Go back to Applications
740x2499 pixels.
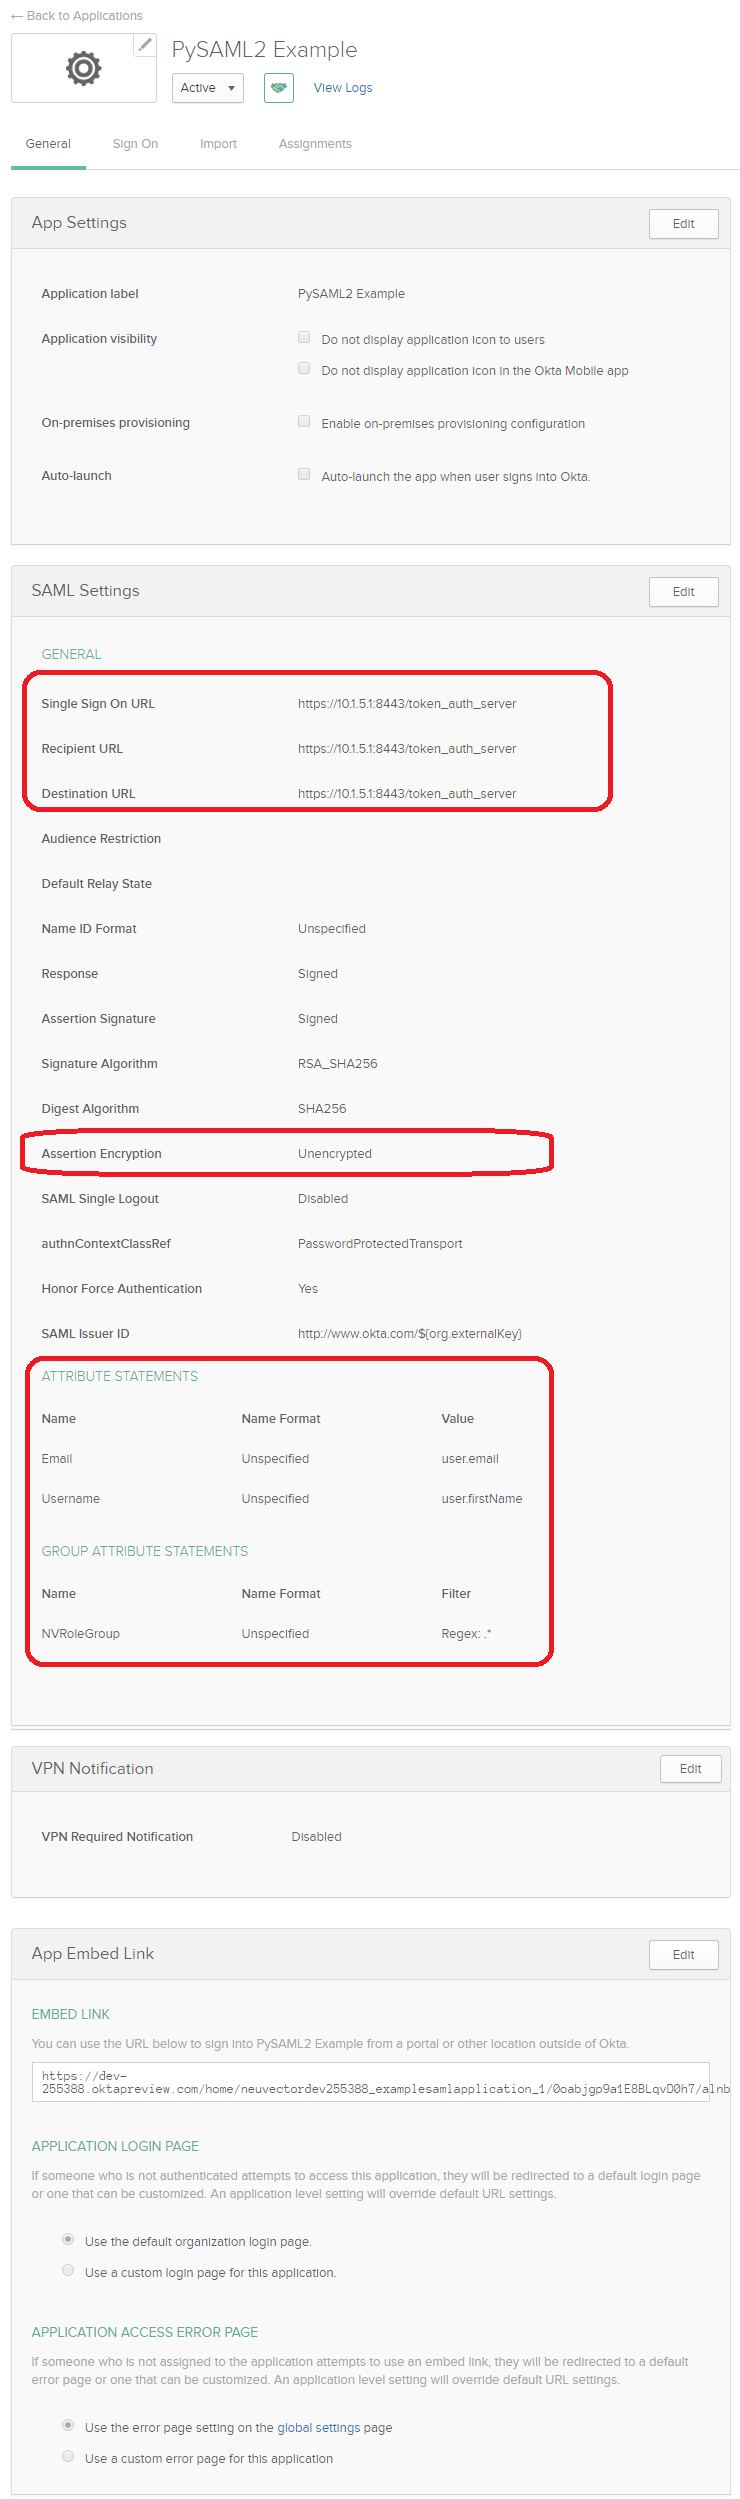(77, 16)
